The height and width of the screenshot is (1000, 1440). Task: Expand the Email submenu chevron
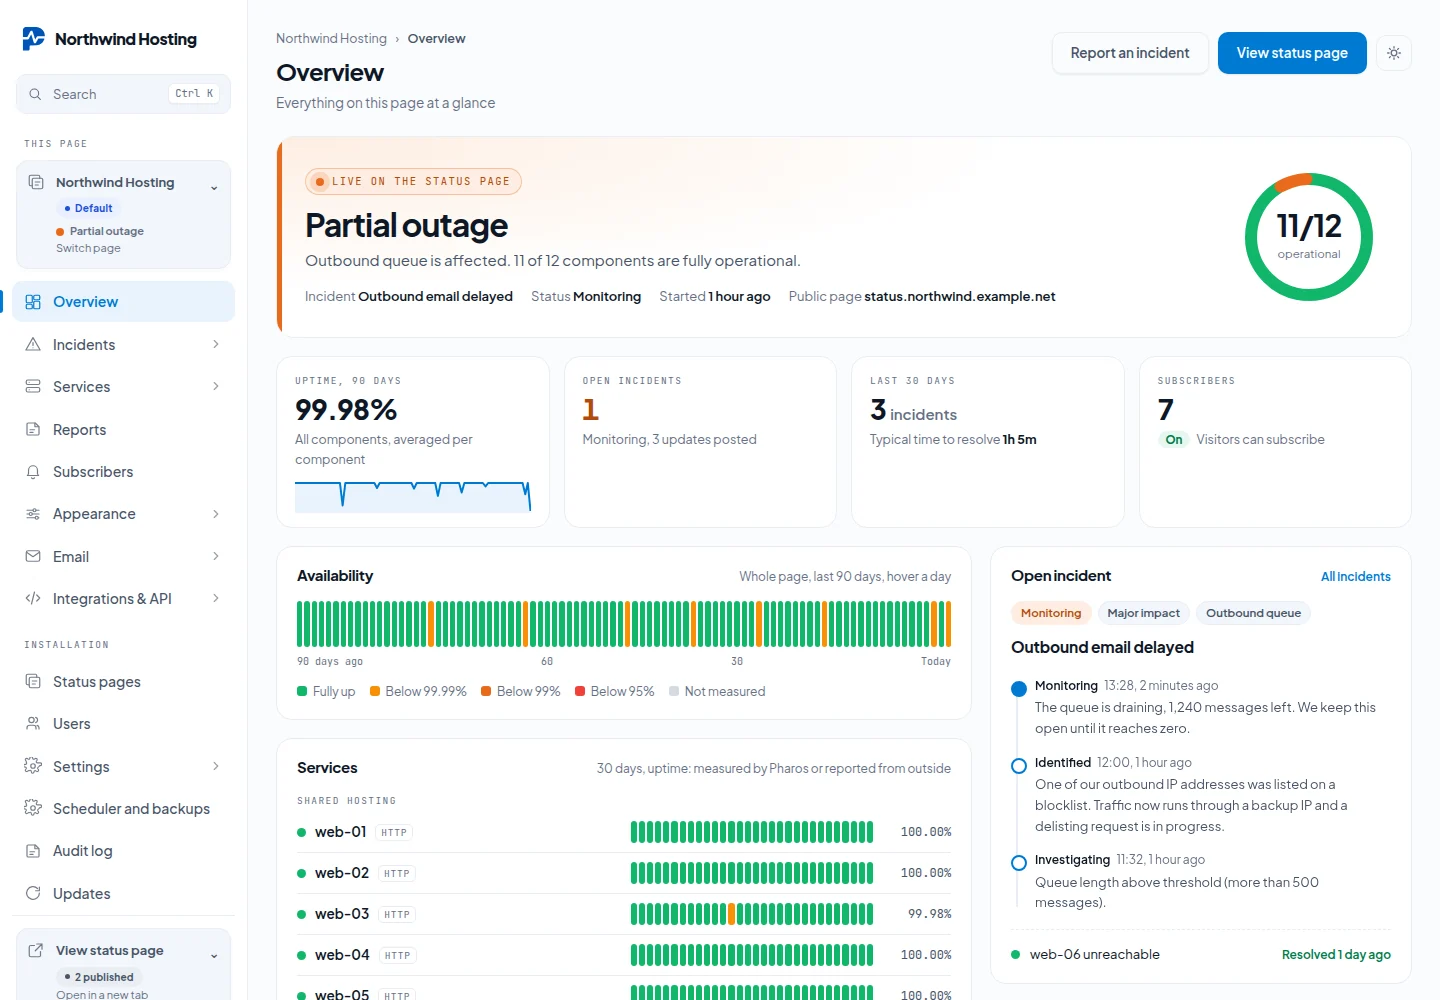click(216, 556)
